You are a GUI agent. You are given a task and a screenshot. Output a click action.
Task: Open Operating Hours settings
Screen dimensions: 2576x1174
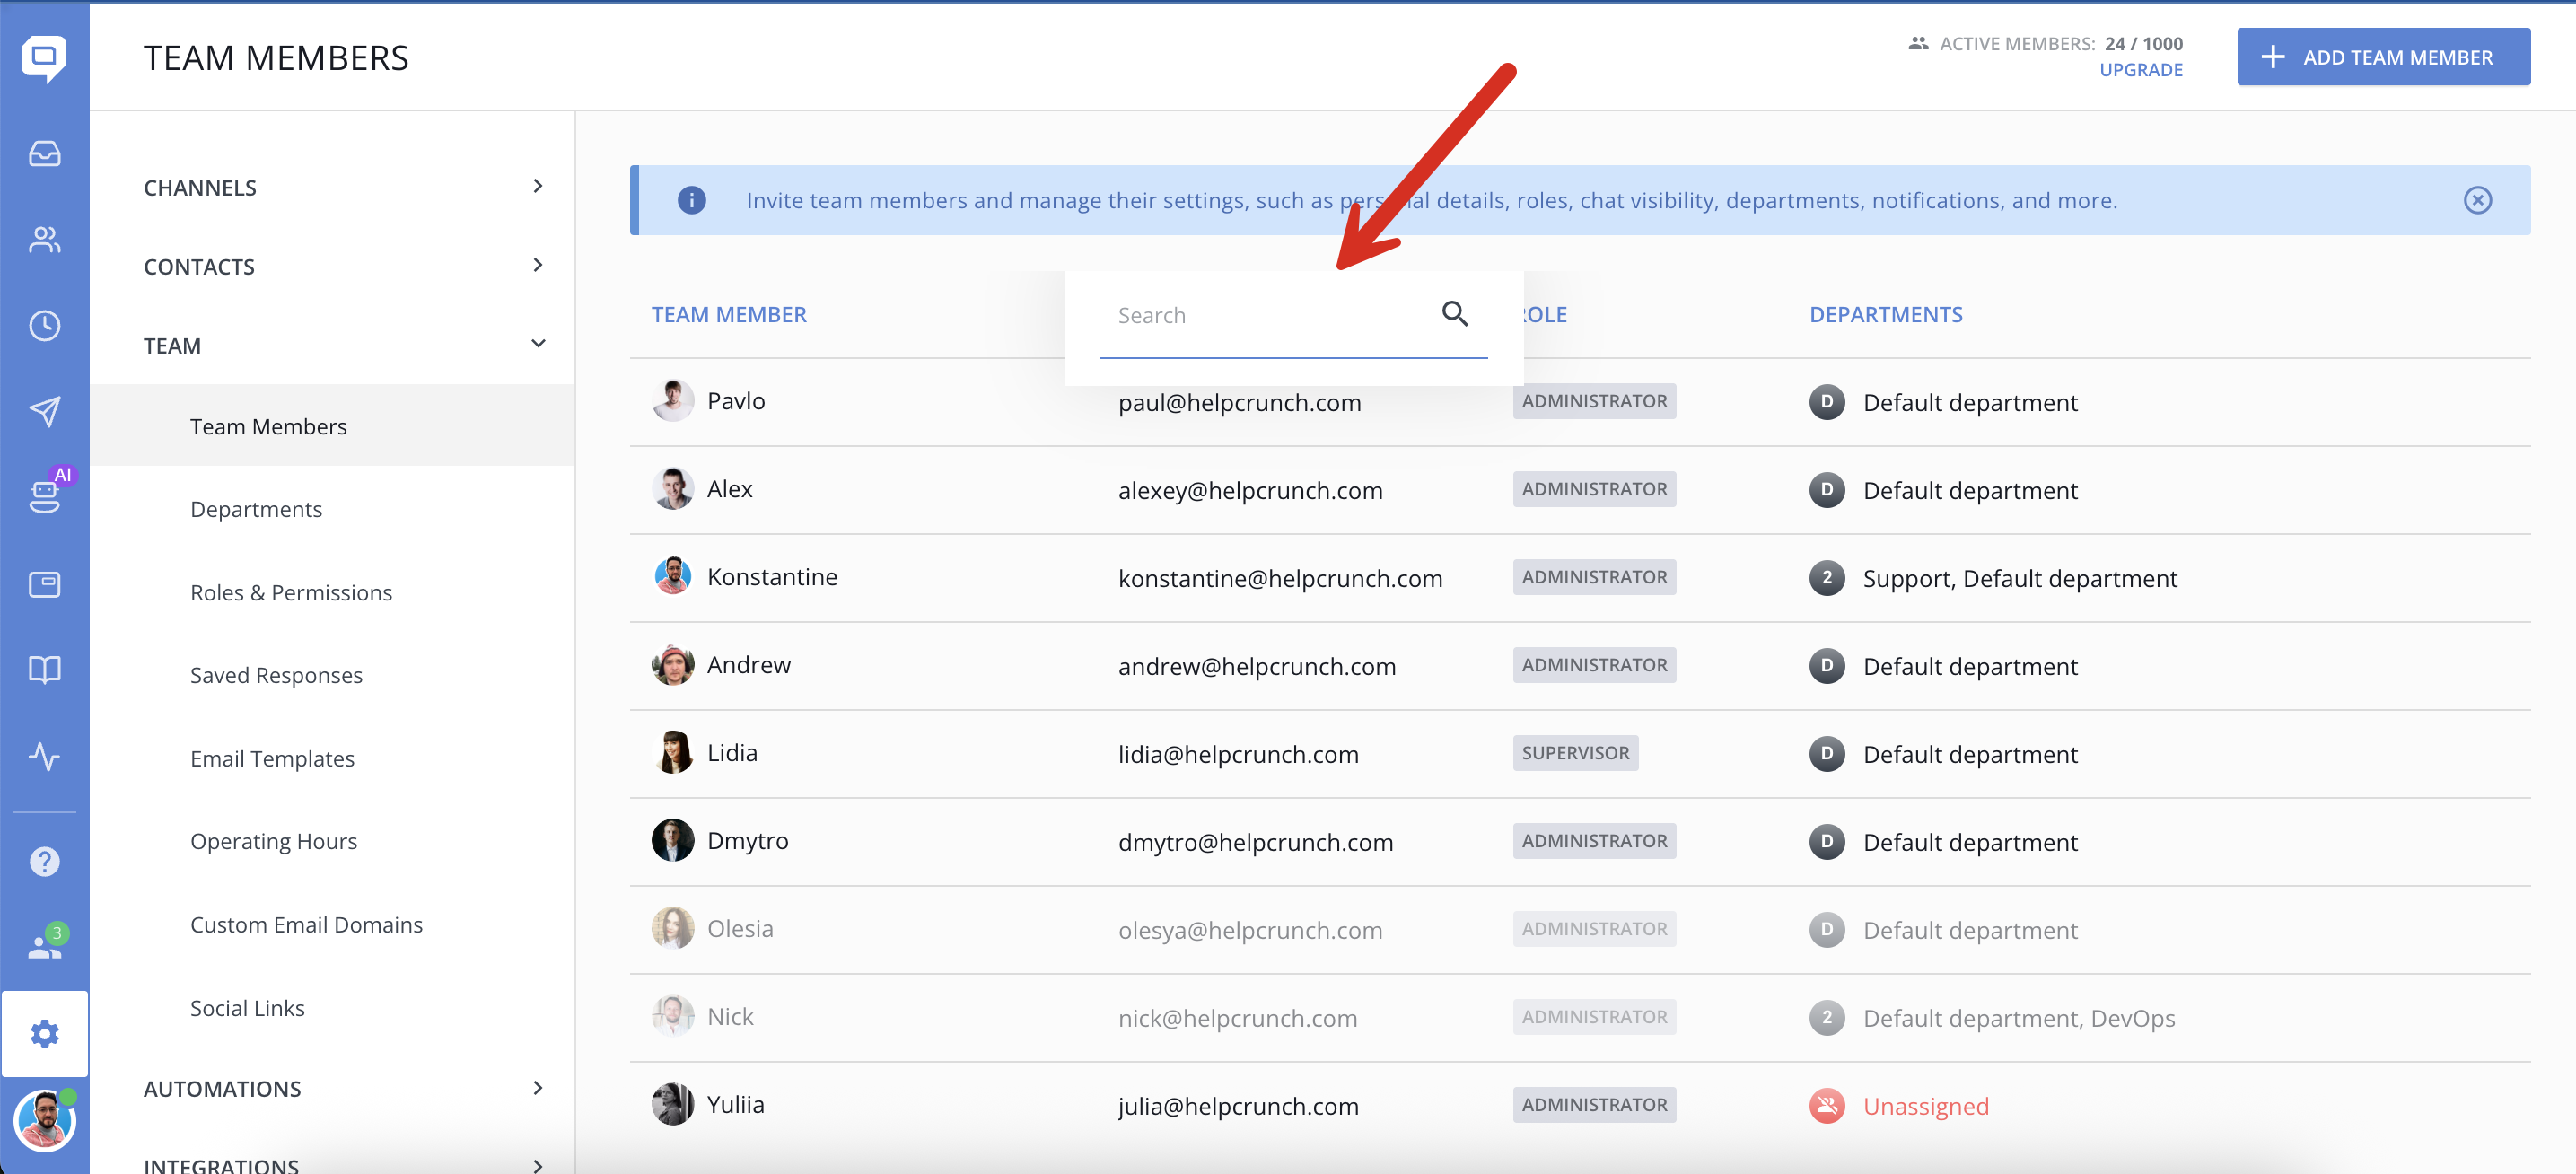pyautogui.click(x=273, y=842)
